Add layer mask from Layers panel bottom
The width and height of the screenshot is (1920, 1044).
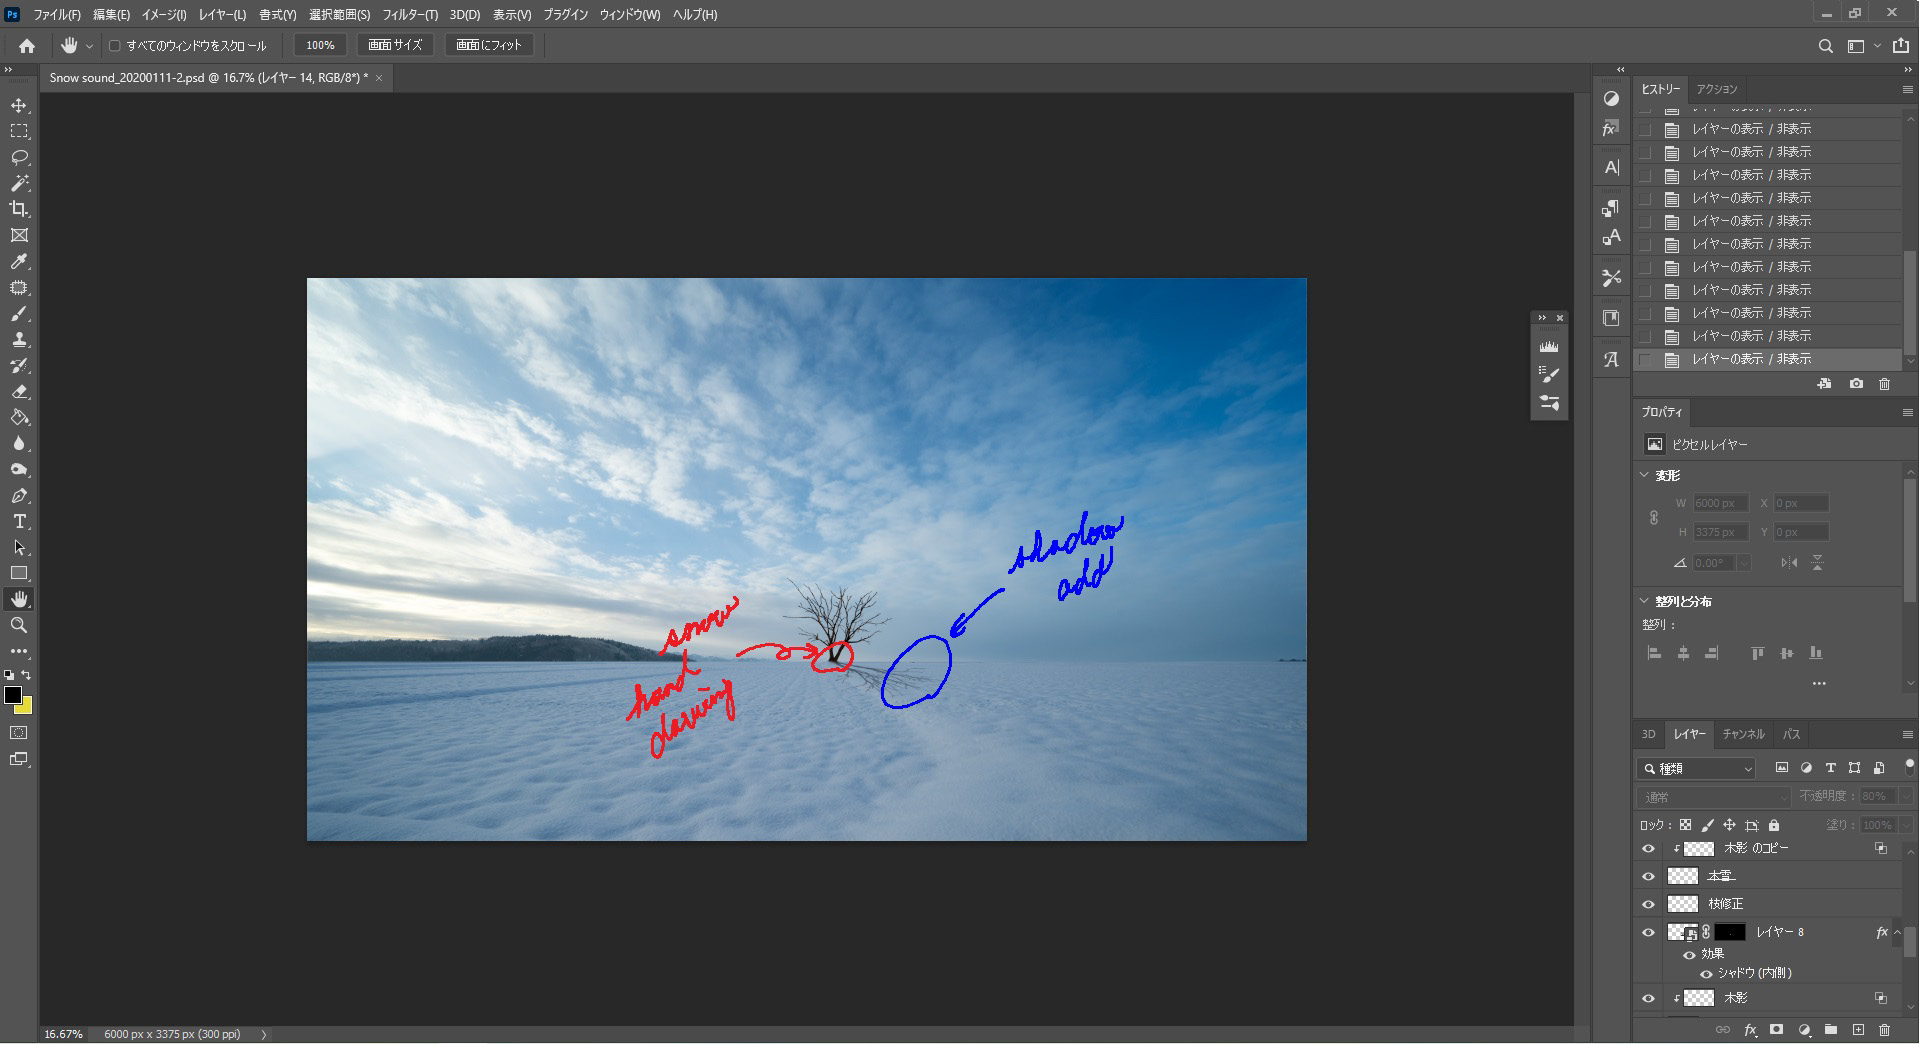click(x=1776, y=1029)
